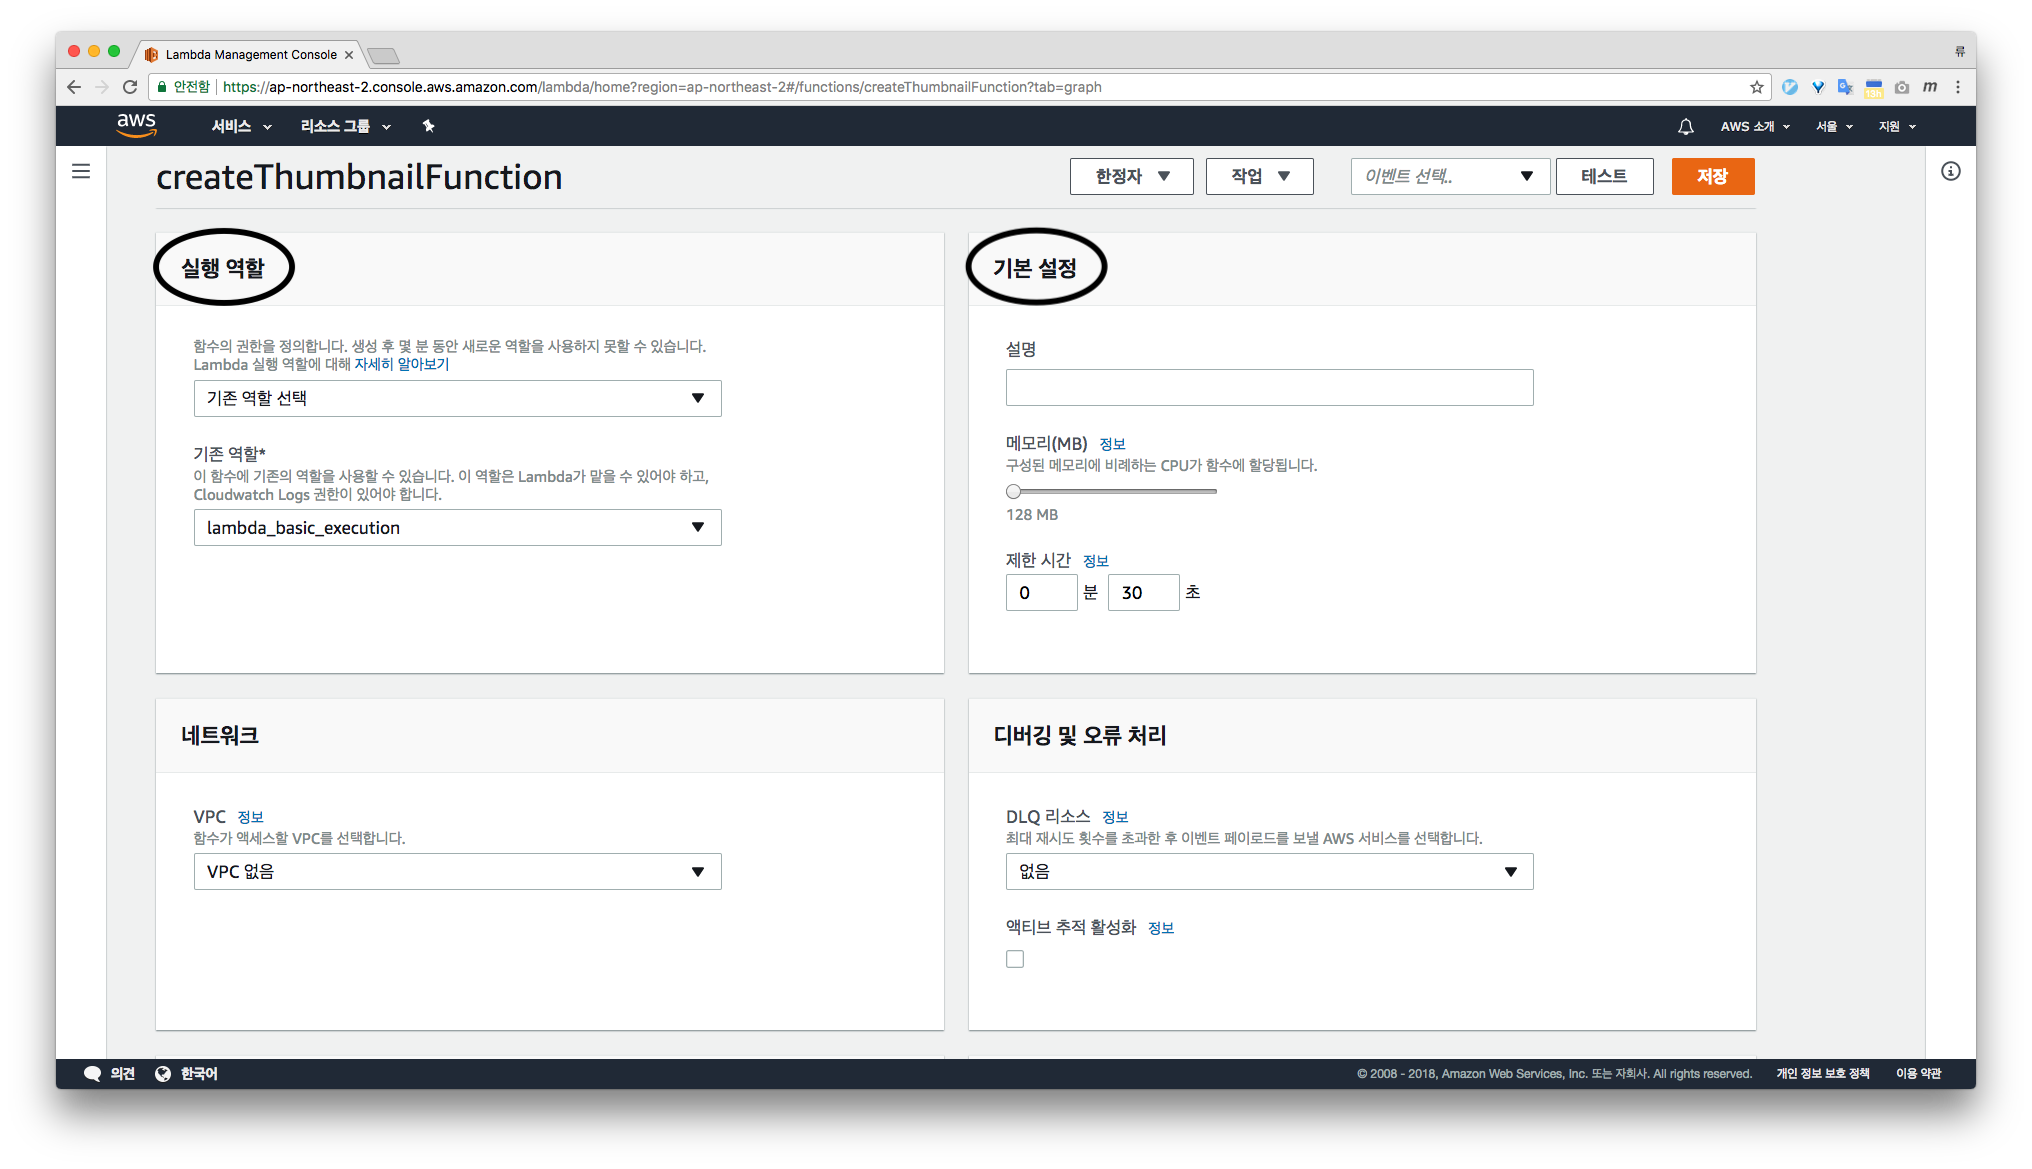Image resolution: width=2032 pixels, height=1169 pixels.
Task: Click the memory (MB) slider handle
Action: pyautogui.click(x=1014, y=491)
